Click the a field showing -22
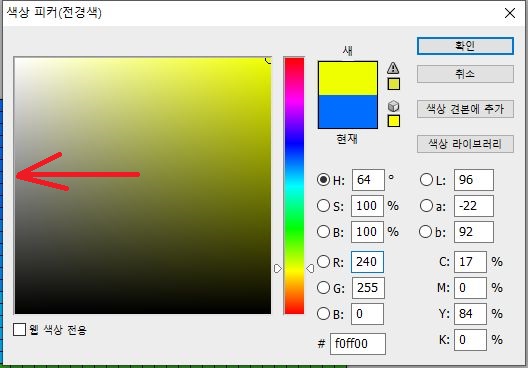This screenshot has height=368, width=528. 474,206
